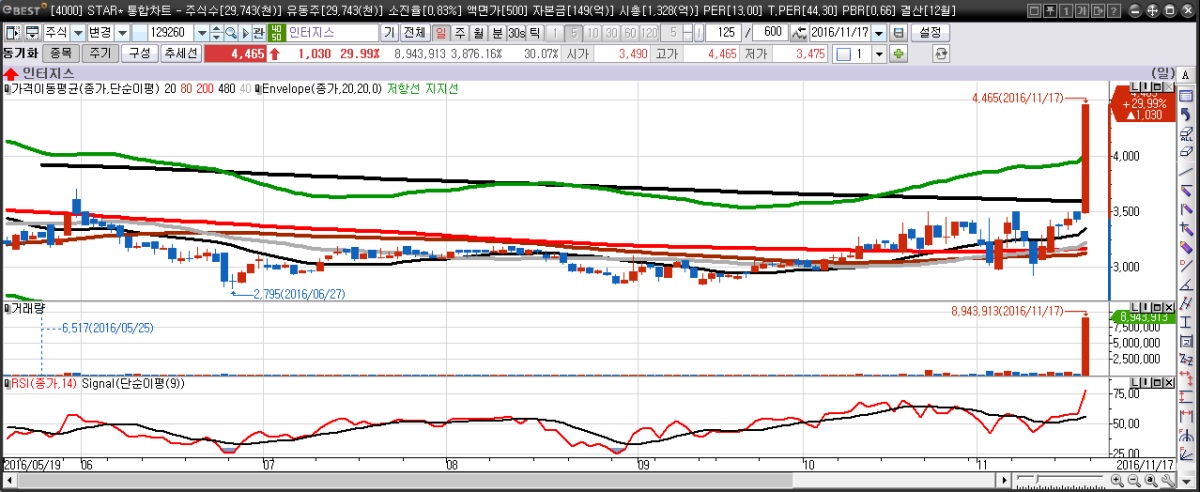
Task: Click the '설정' settings button
Action: (x=931, y=33)
